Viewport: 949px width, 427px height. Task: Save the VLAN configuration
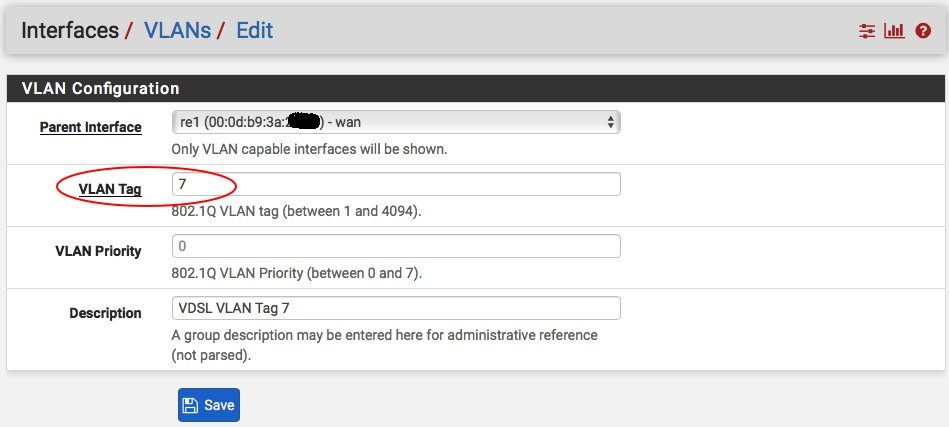[209, 405]
